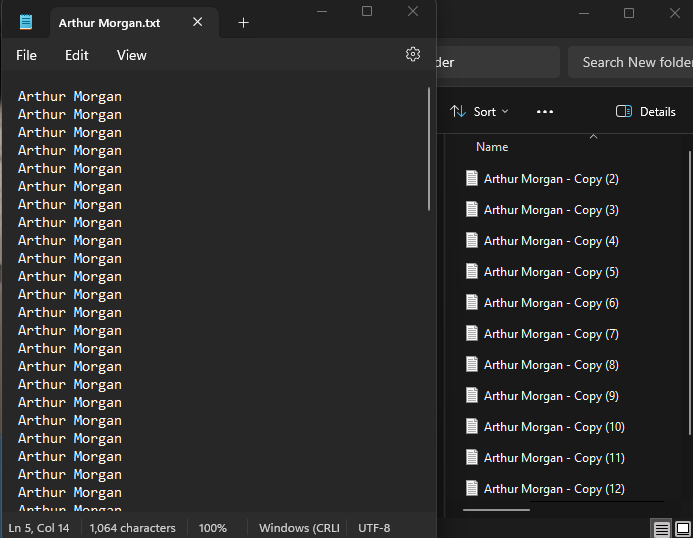
Task: Toggle the Details pane in File Explorer
Action: click(646, 112)
